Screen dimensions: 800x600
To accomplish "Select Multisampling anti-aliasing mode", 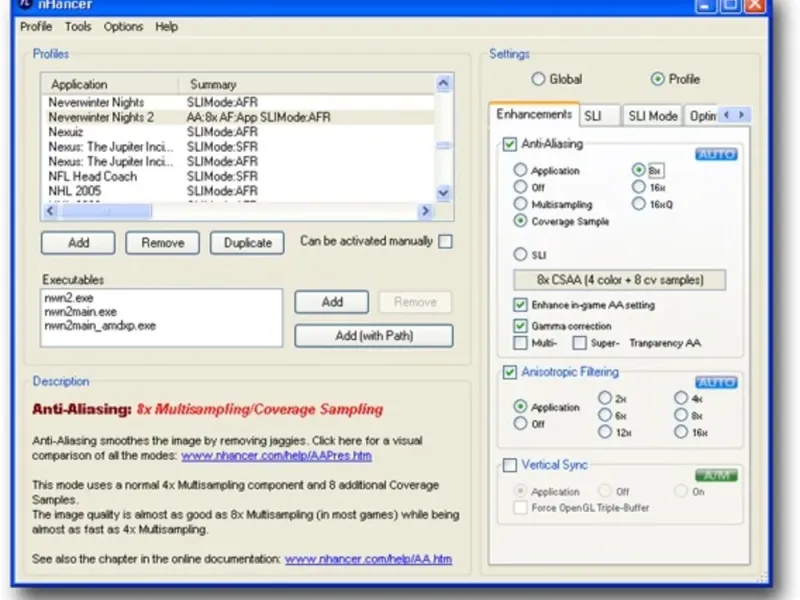I will [520, 204].
